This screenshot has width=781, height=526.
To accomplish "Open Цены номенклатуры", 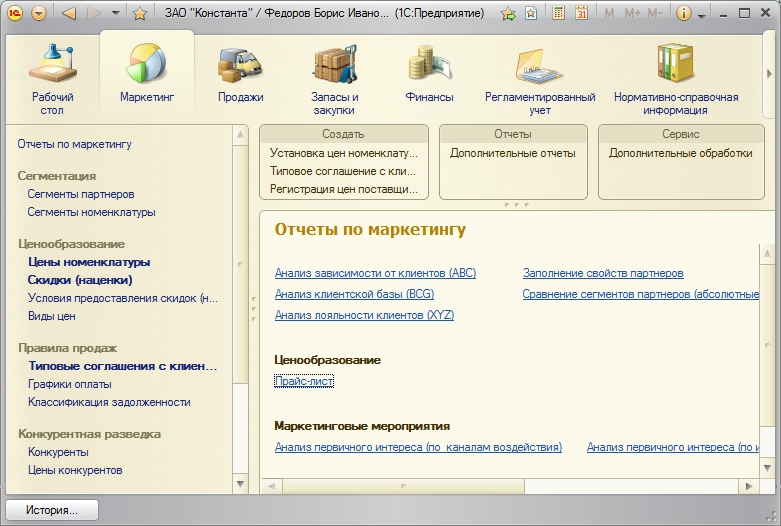I will coord(89,262).
